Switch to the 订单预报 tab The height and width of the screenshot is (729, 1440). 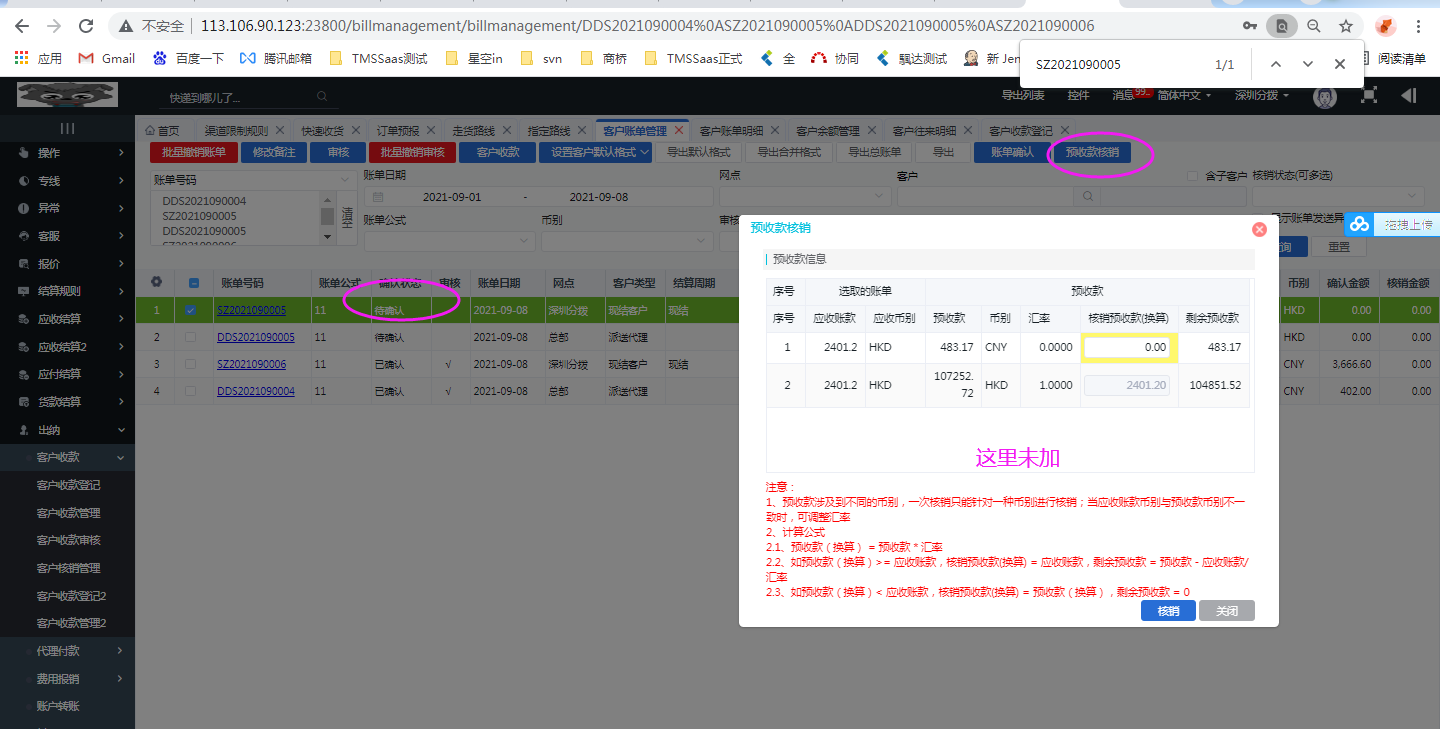pyautogui.click(x=398, y=131)
